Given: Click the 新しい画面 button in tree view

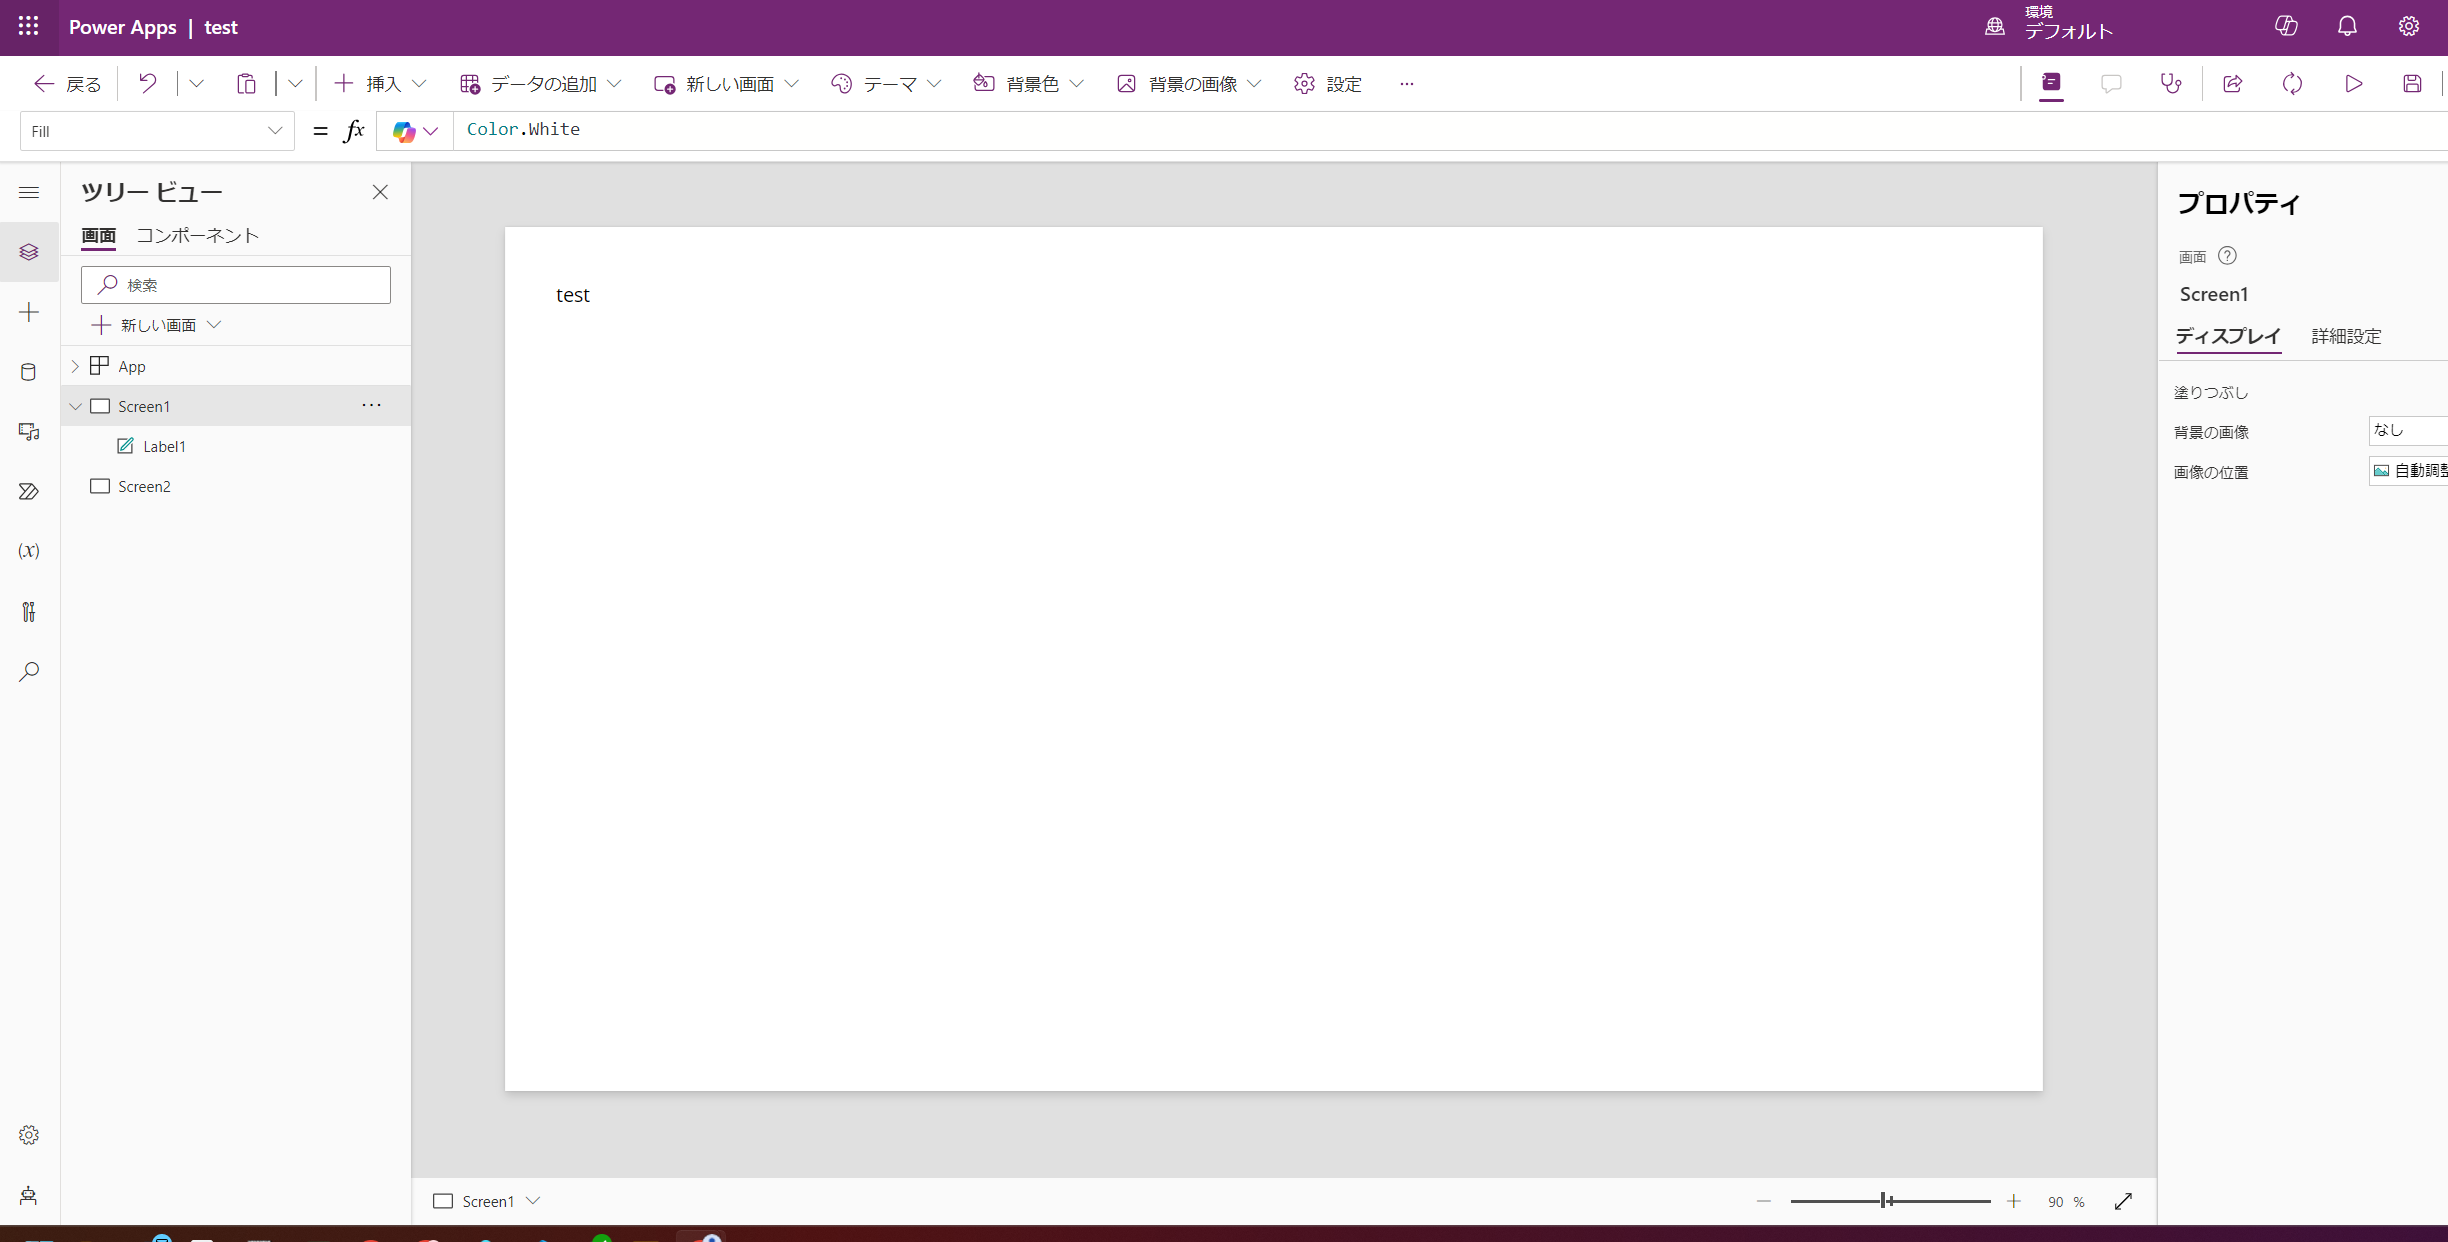Looking at the screenshot, I should tap(156, 324).
